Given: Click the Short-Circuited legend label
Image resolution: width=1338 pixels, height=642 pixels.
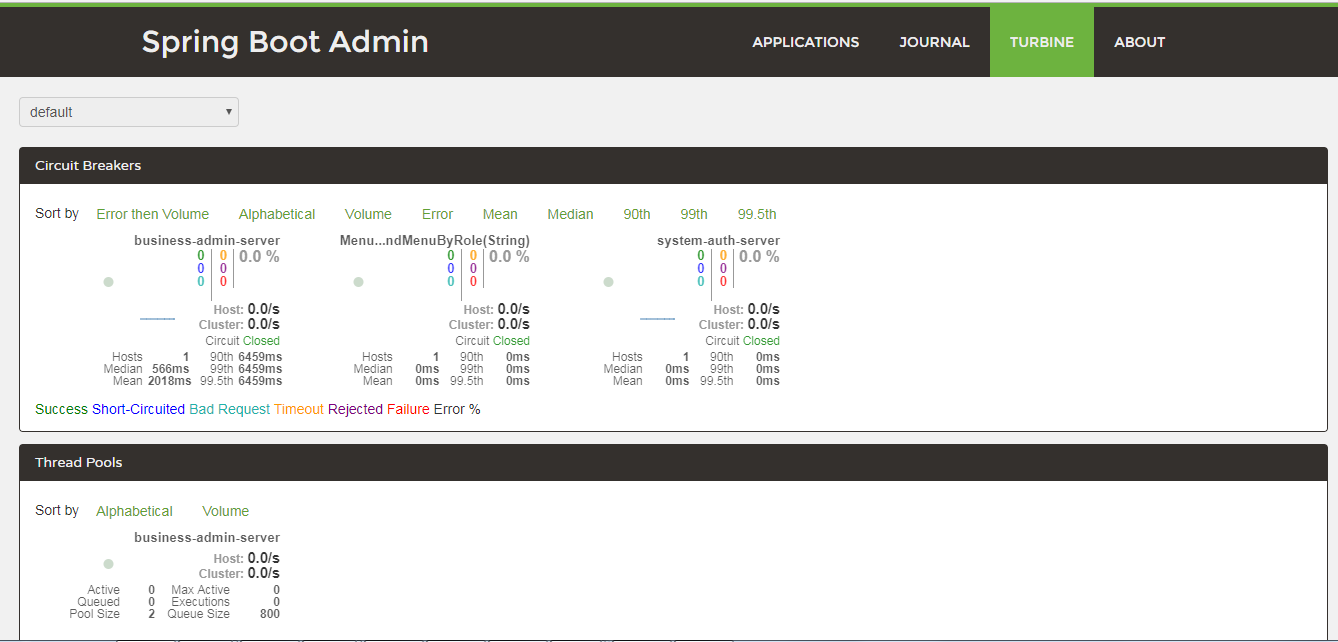Looking at the screenshot, I should point(138,409).
